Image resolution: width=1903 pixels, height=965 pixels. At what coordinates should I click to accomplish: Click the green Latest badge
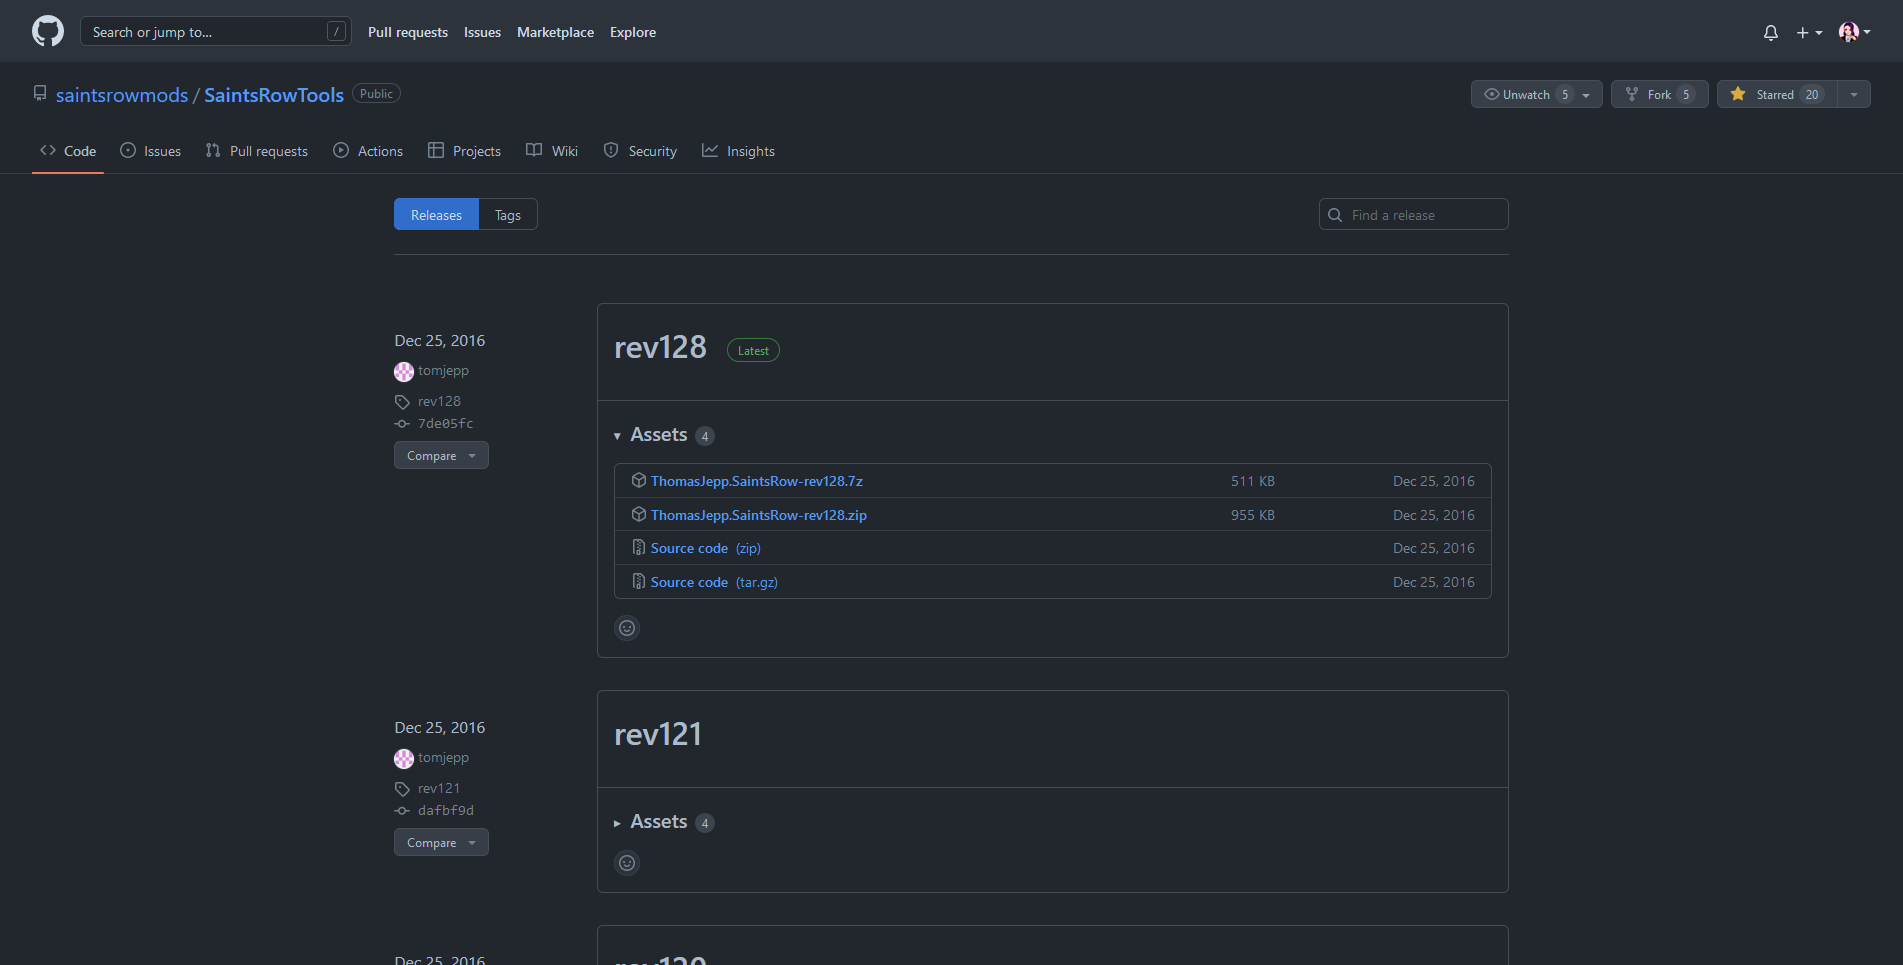click(x=753, y=350)
